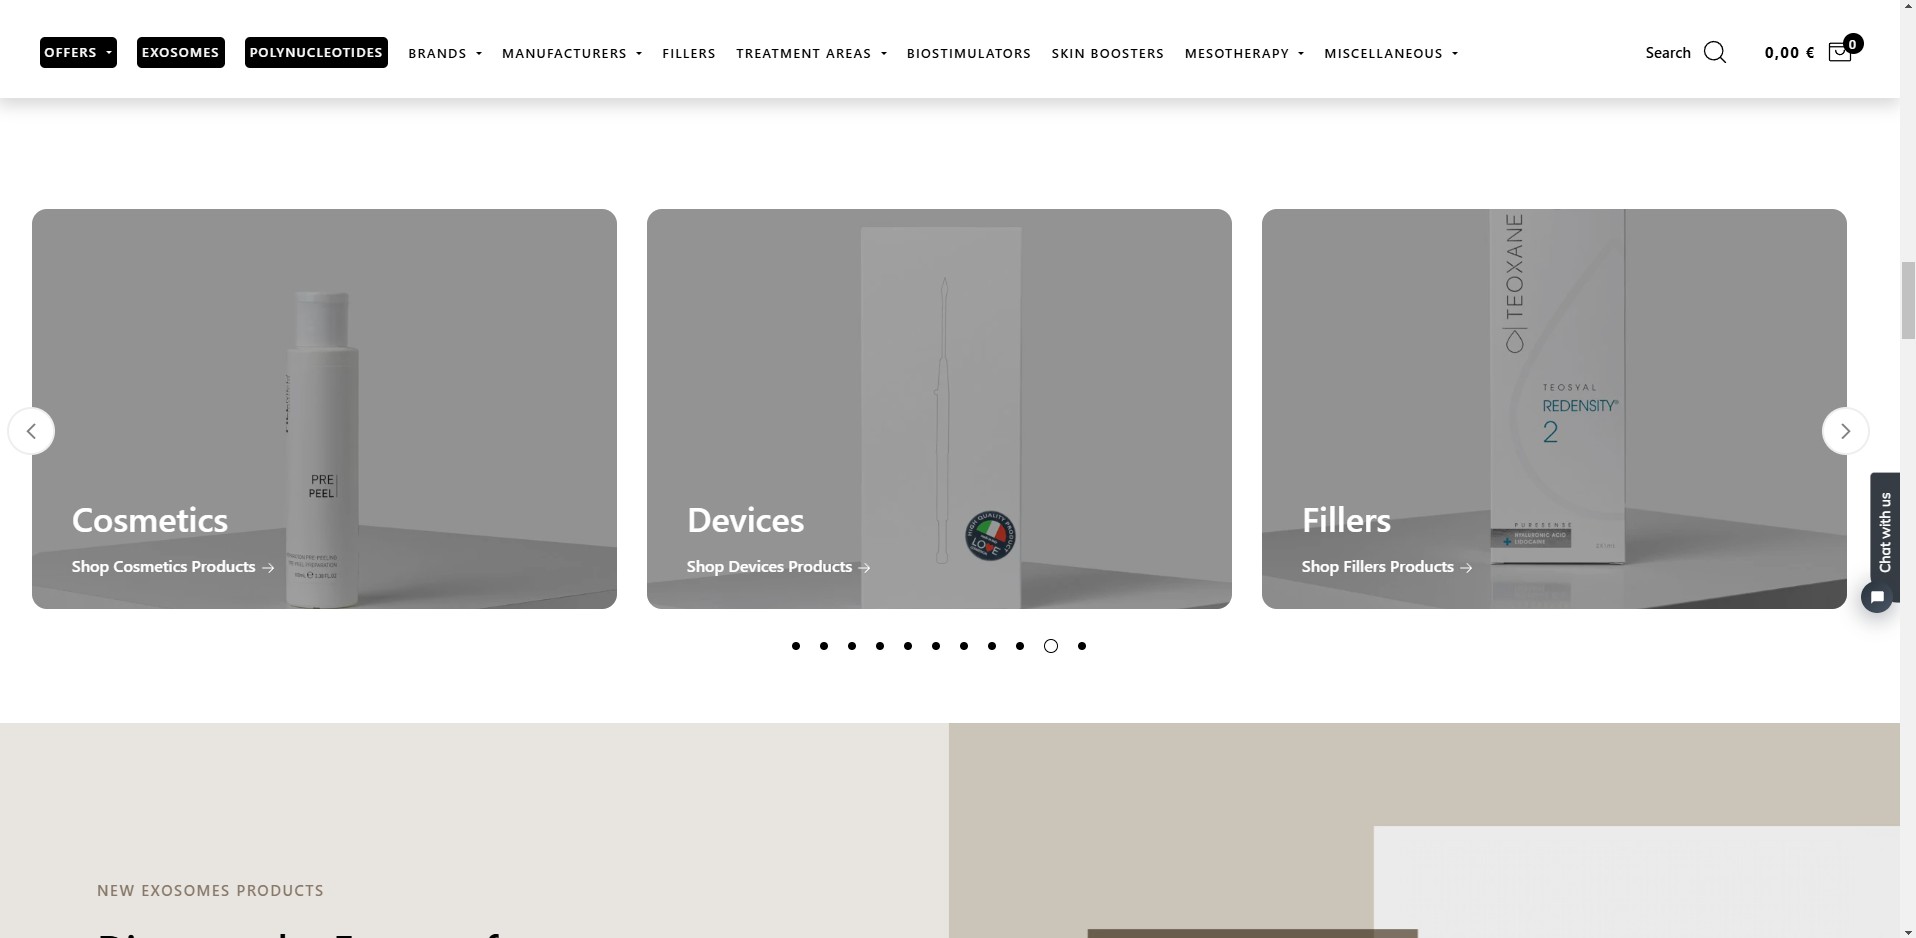Open the Treatment Areas dropdown
Viewport: 1916px width, 938px height.
(x=811, y=54)
